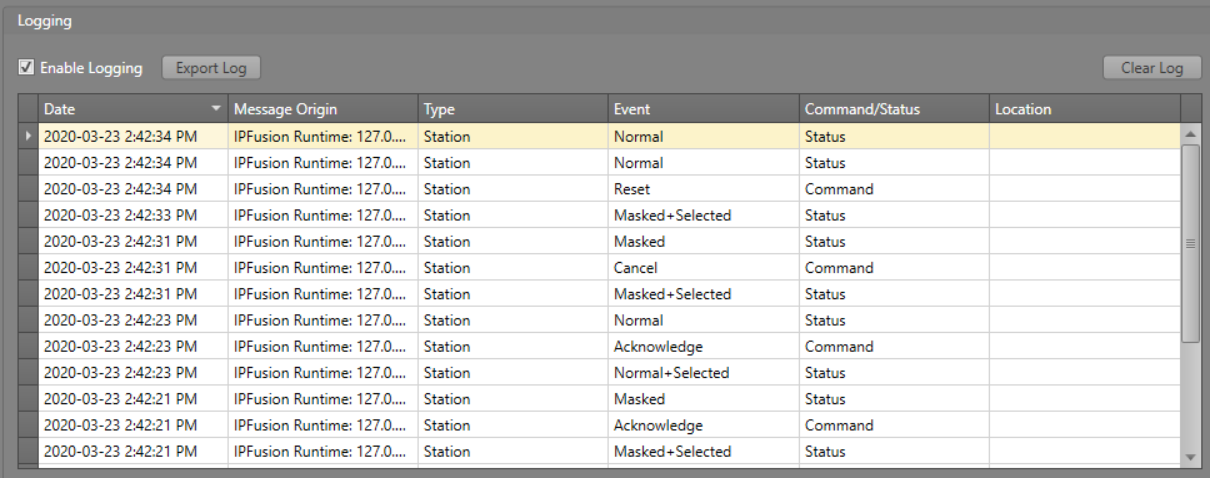Uncheck the Enable Logging checkbox
1210x478 pixels.
27,68
